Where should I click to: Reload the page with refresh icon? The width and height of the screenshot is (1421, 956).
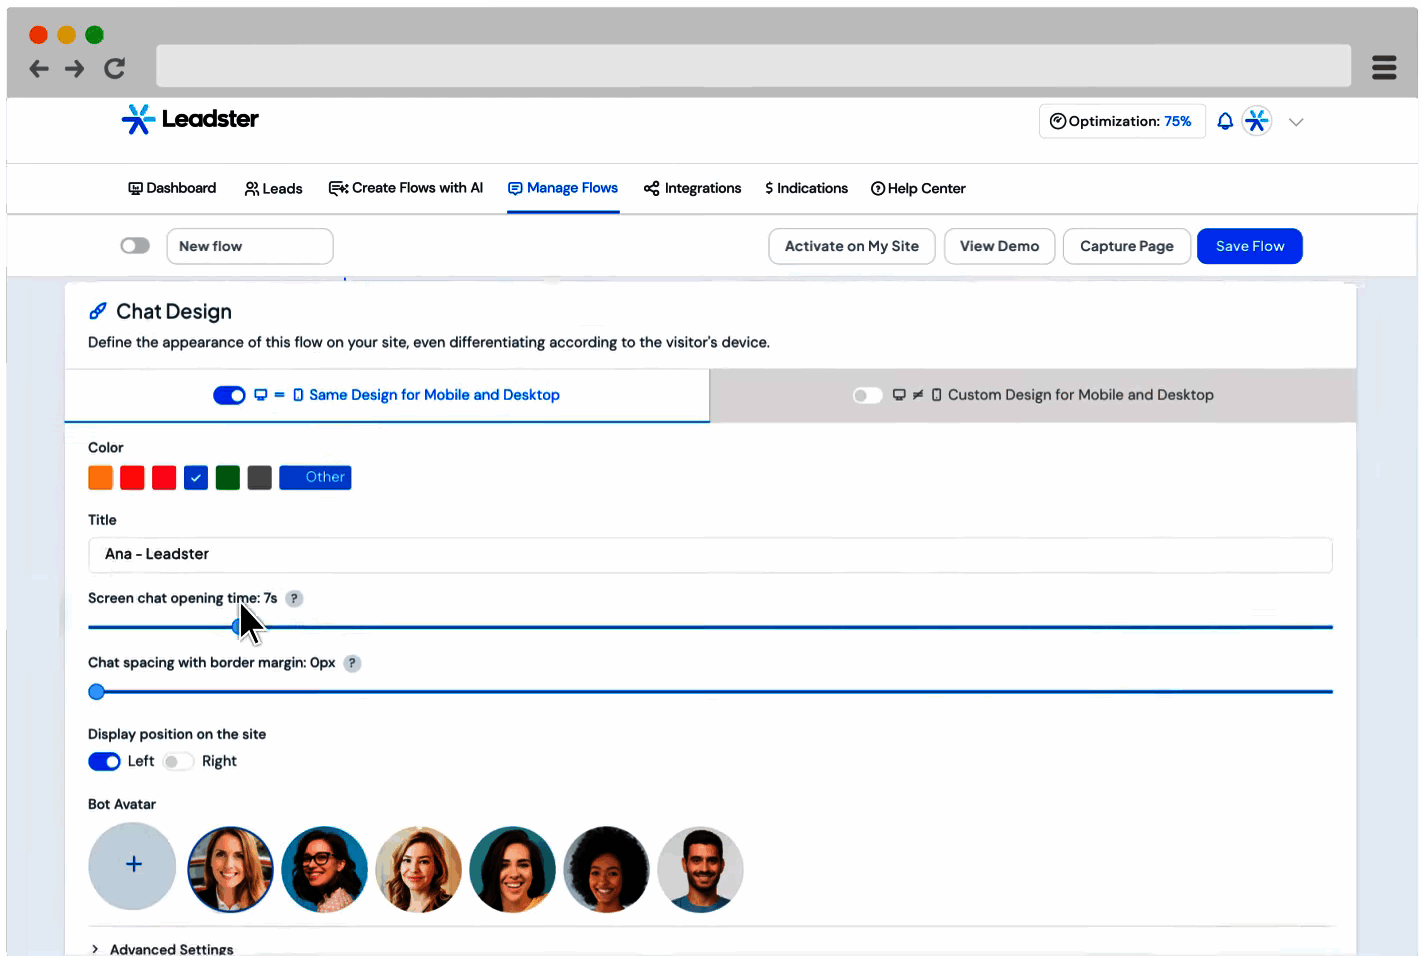coord(115,68)
